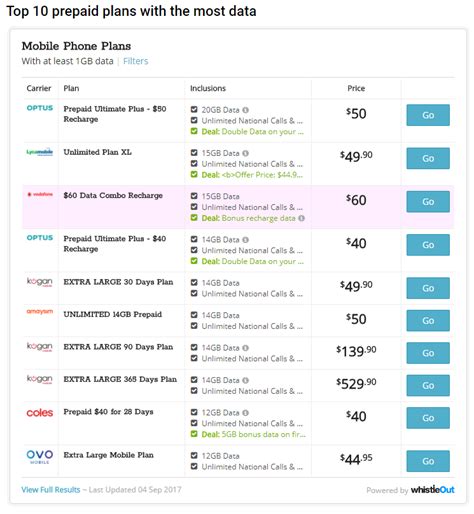The height and width of the screenshot is (514, 474).
Task: Click Go for the Kogan 365 Days Plan
Action: tap(428, 385)
